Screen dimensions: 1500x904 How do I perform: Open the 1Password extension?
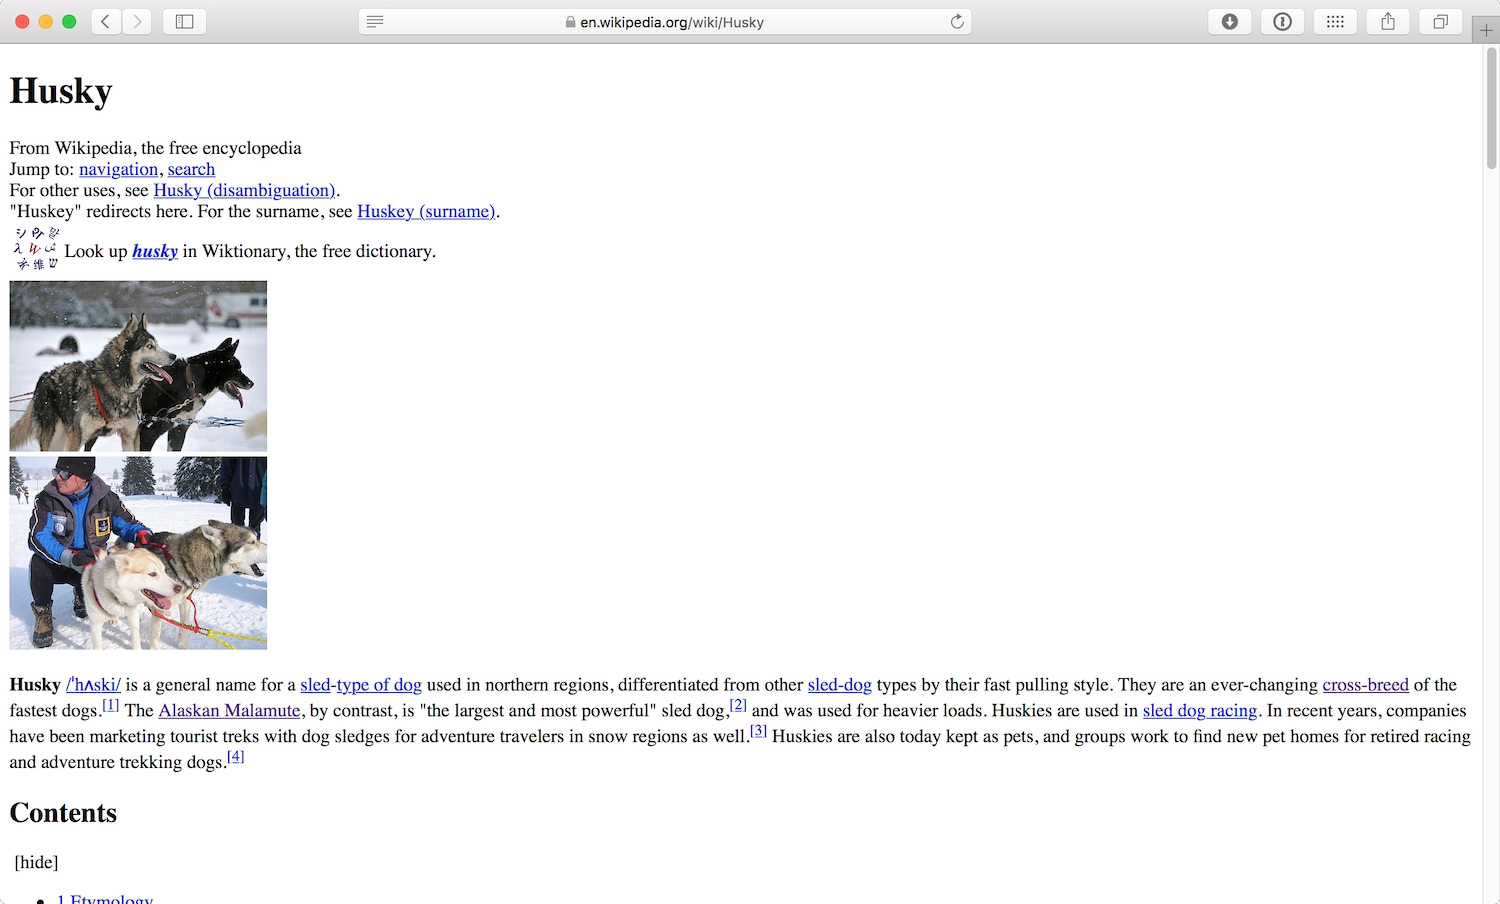[1282, 21]
